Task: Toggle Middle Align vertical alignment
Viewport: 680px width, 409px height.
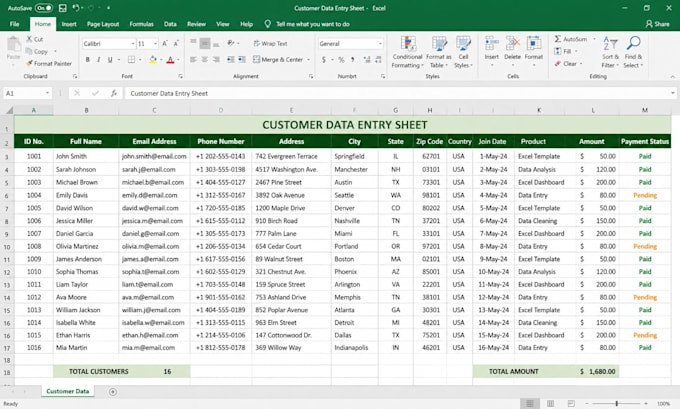Action: 205,43
